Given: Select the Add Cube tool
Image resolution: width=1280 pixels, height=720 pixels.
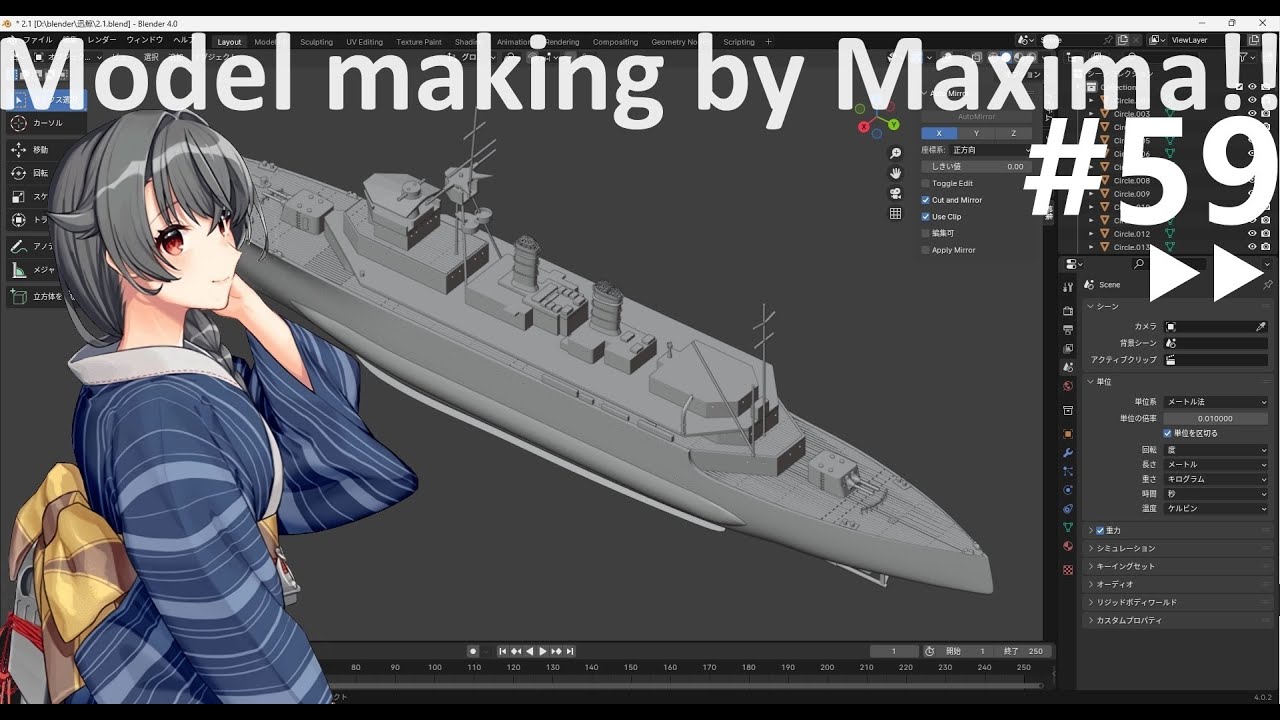Looking at the screenshot, I should pyautogui.click(x=18, y=296).
